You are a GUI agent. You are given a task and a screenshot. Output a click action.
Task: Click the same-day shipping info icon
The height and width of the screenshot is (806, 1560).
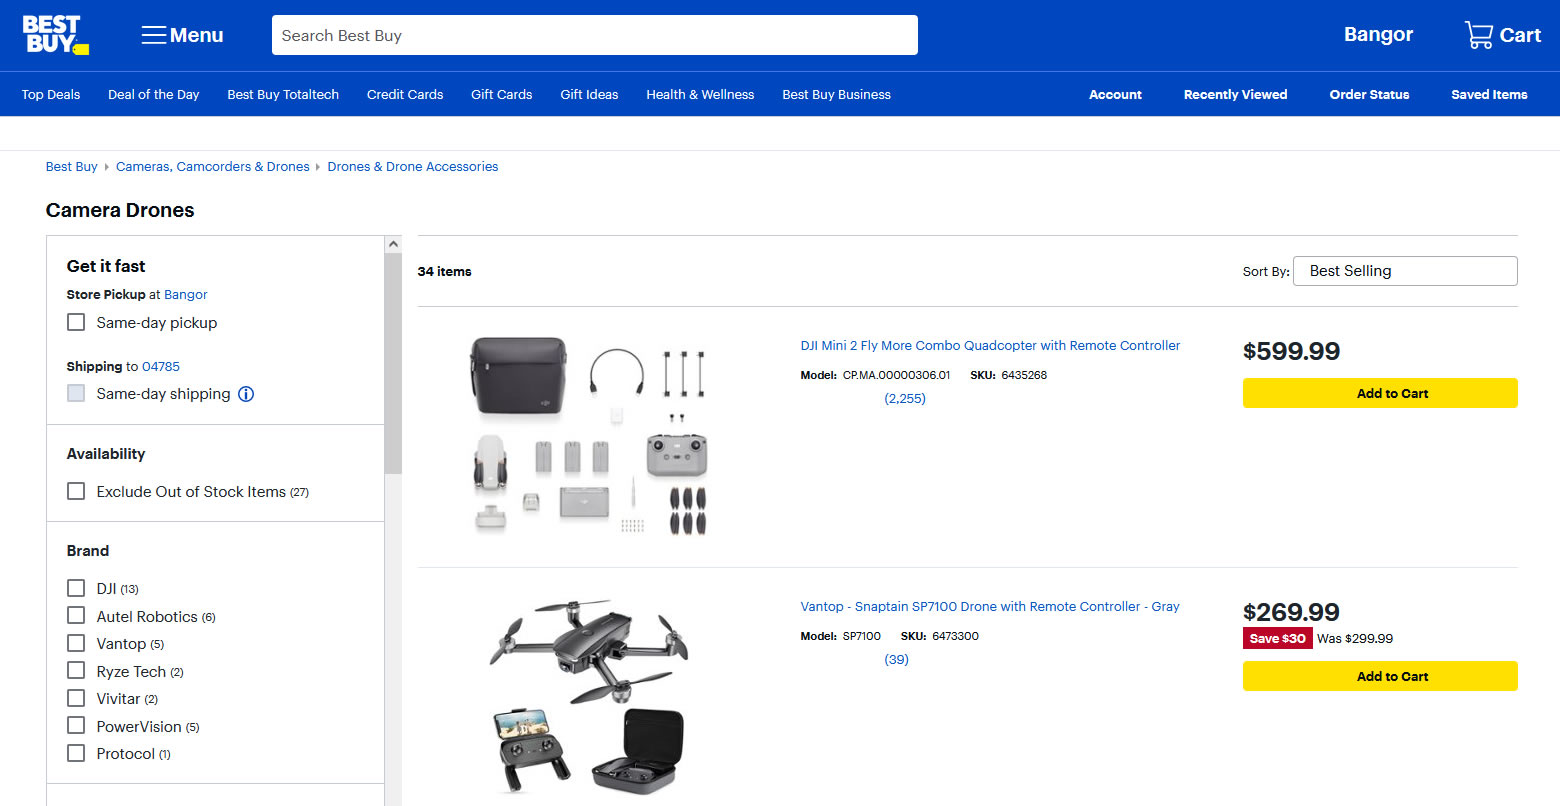click(246, 394)
